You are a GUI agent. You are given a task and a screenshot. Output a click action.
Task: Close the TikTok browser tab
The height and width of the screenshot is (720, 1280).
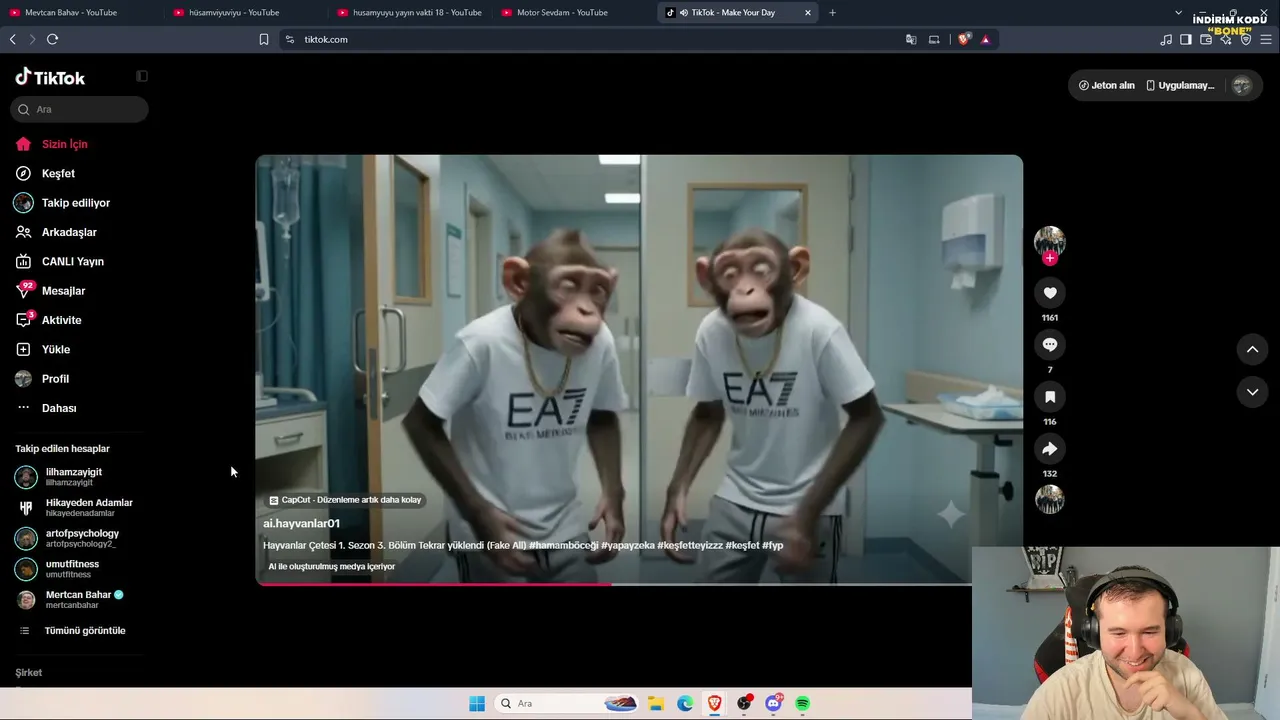coord(808,12)
